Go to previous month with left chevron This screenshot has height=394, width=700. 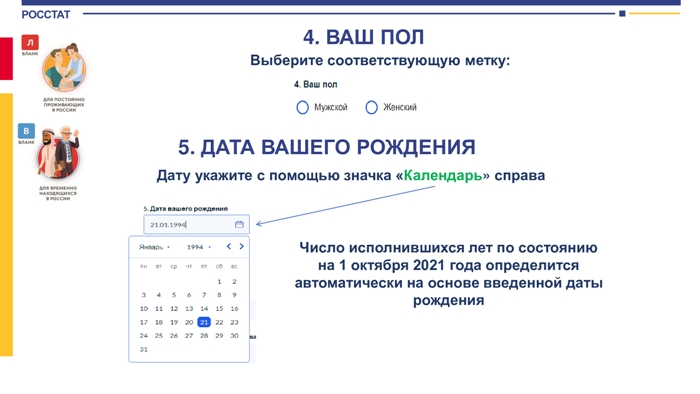pos(229,246)
